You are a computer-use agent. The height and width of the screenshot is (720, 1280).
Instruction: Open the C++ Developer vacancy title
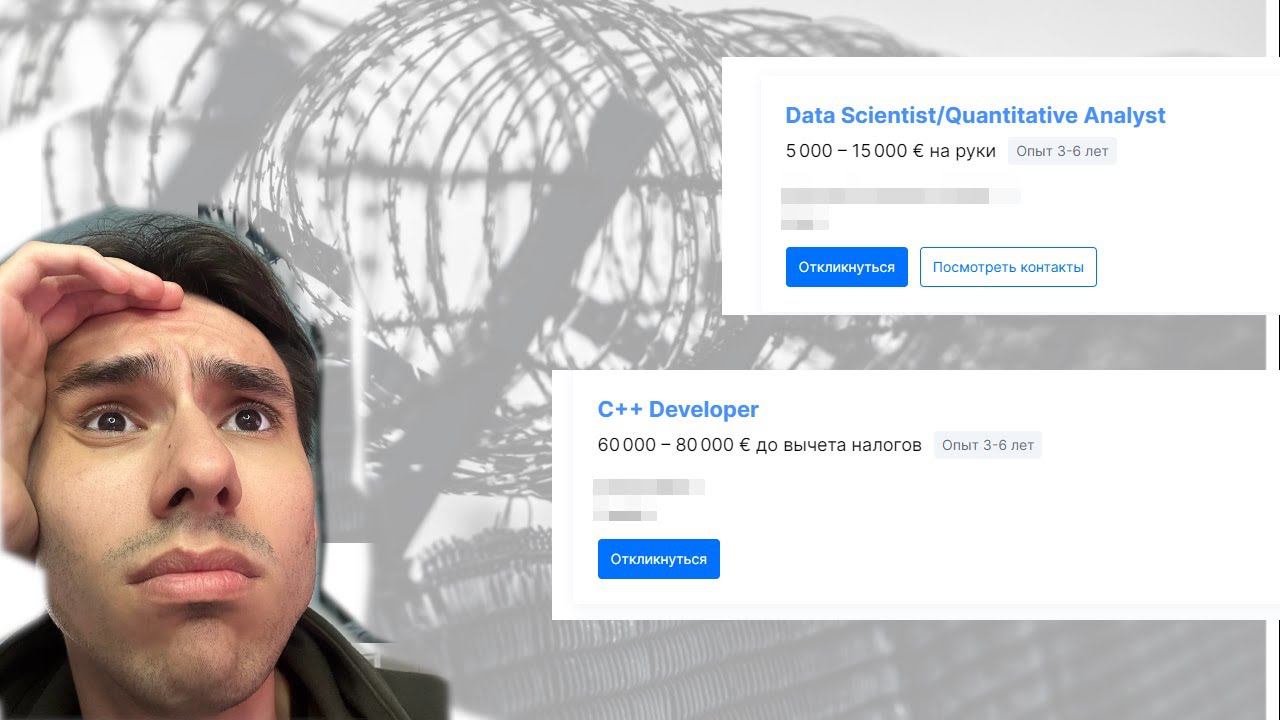click(x=678, y=409)
